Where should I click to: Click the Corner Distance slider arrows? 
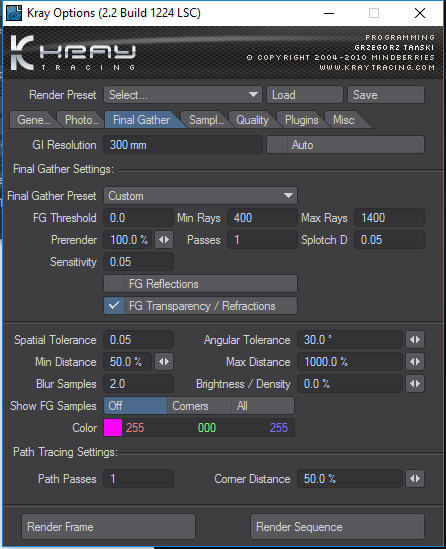coord(415,479)
